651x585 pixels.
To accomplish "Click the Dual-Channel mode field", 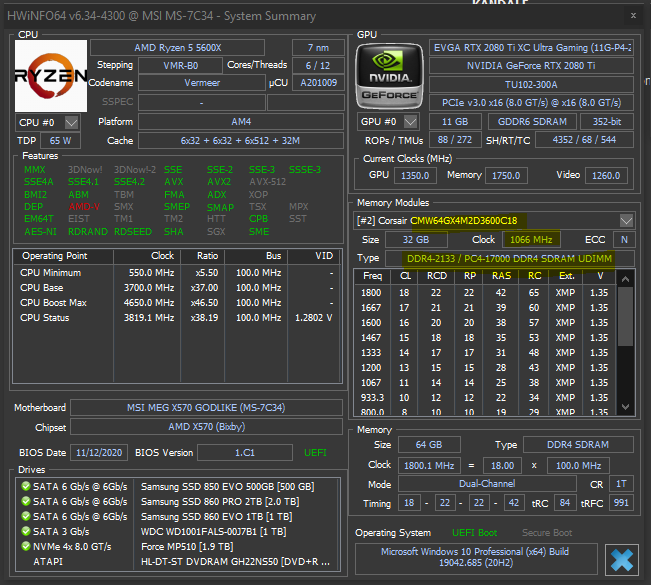I will pos(487,484).
